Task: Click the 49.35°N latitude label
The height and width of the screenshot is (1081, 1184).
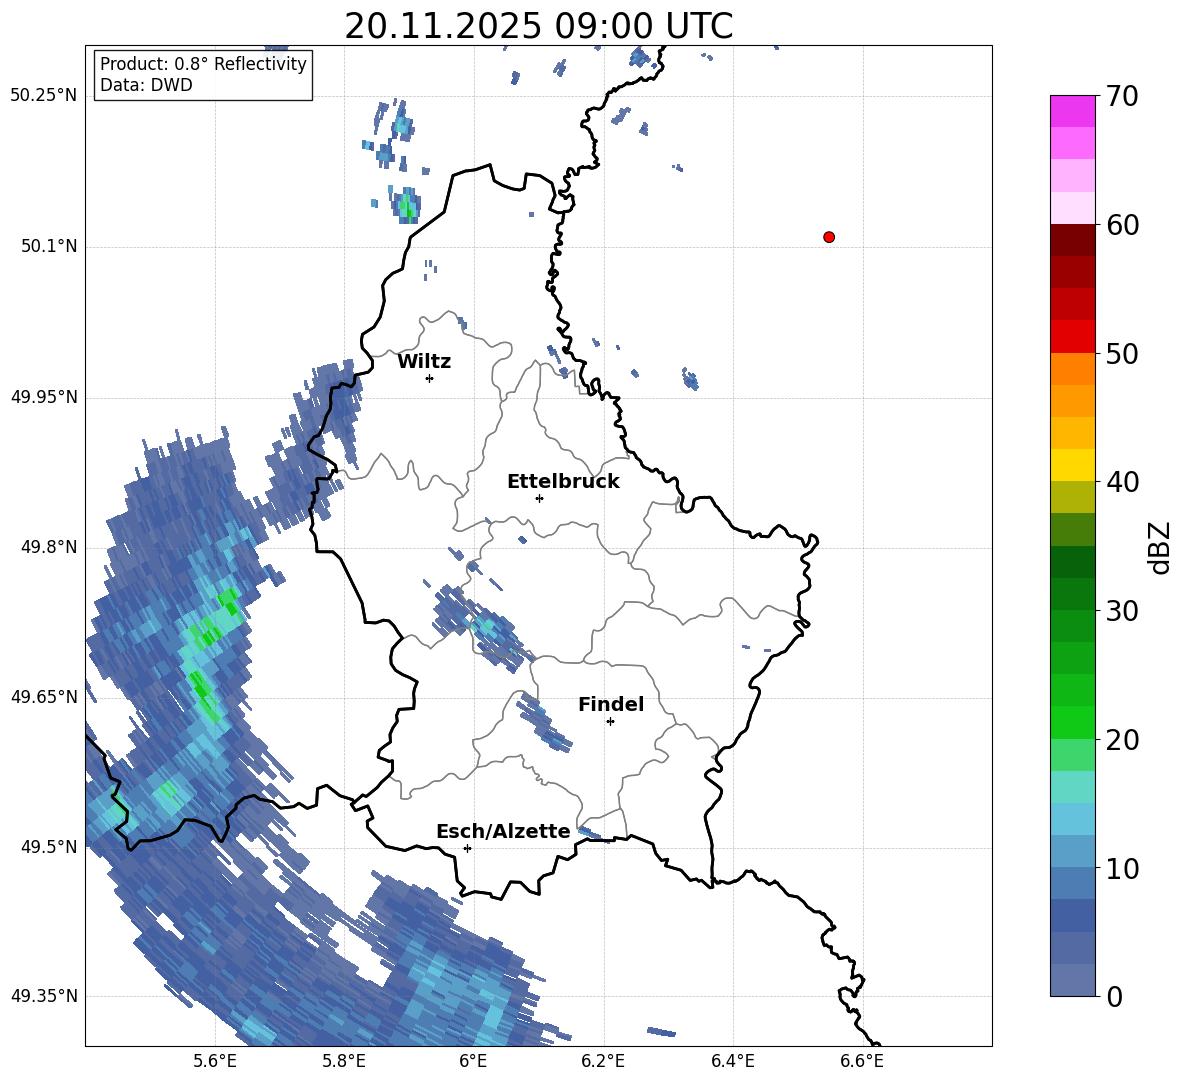Action: [44, 996]
